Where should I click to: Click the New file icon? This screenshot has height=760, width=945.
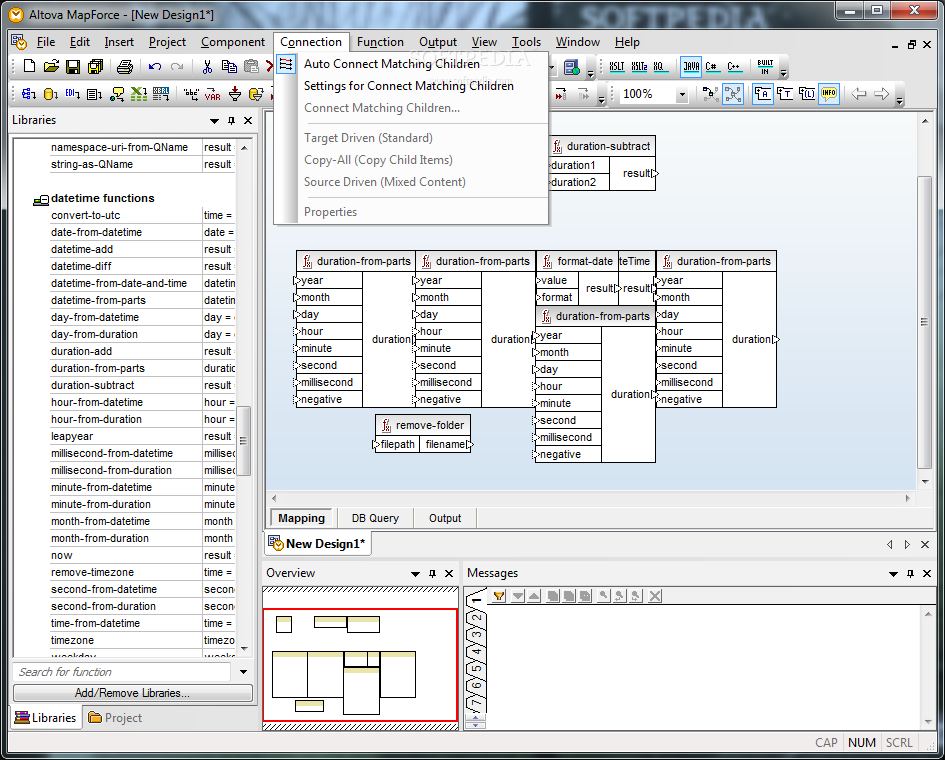point(29,66)
